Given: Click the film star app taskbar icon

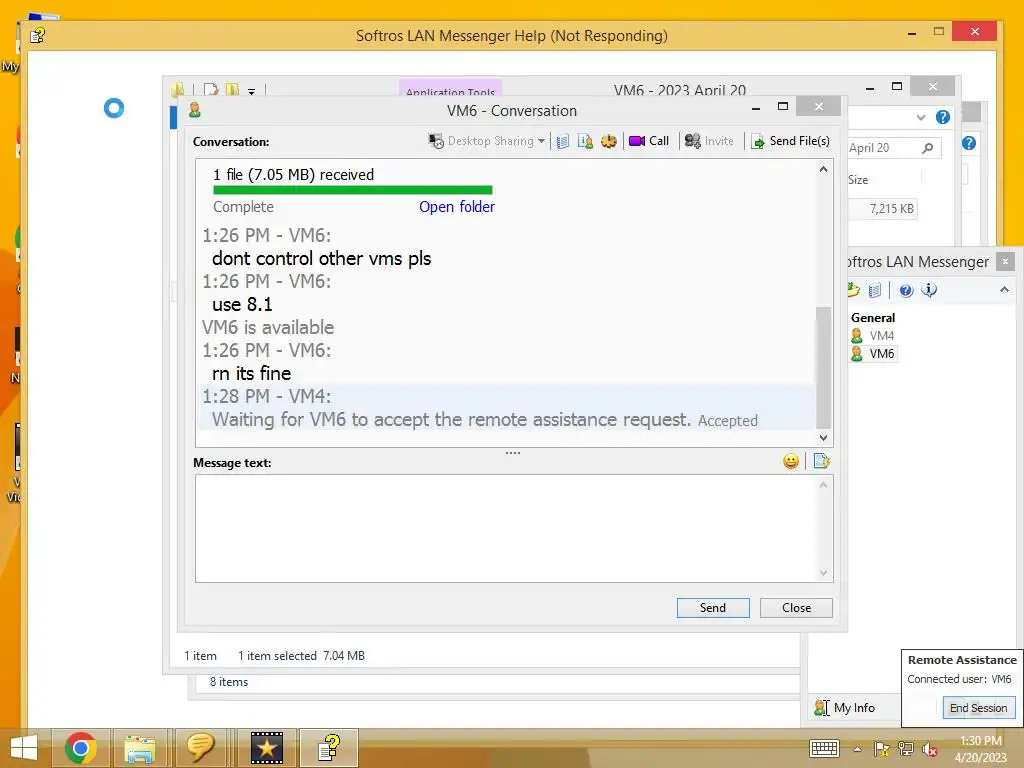Looking at the screenshot, I should (266, 748).
